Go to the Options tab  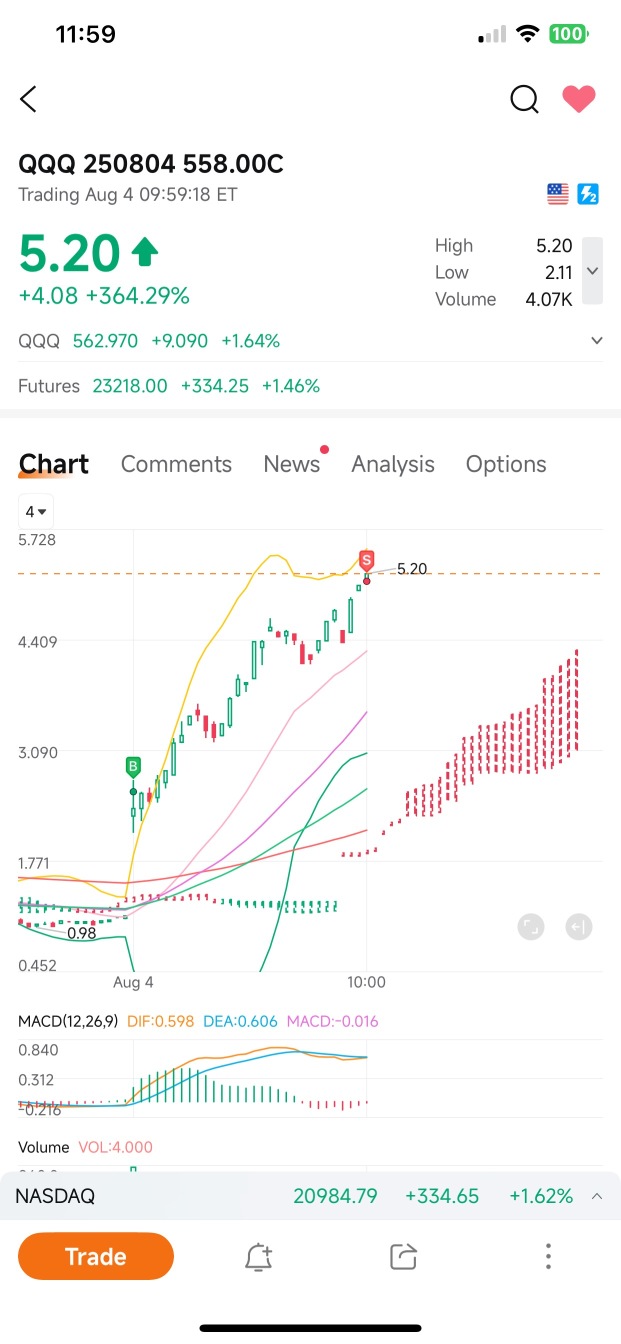[506, 464]
